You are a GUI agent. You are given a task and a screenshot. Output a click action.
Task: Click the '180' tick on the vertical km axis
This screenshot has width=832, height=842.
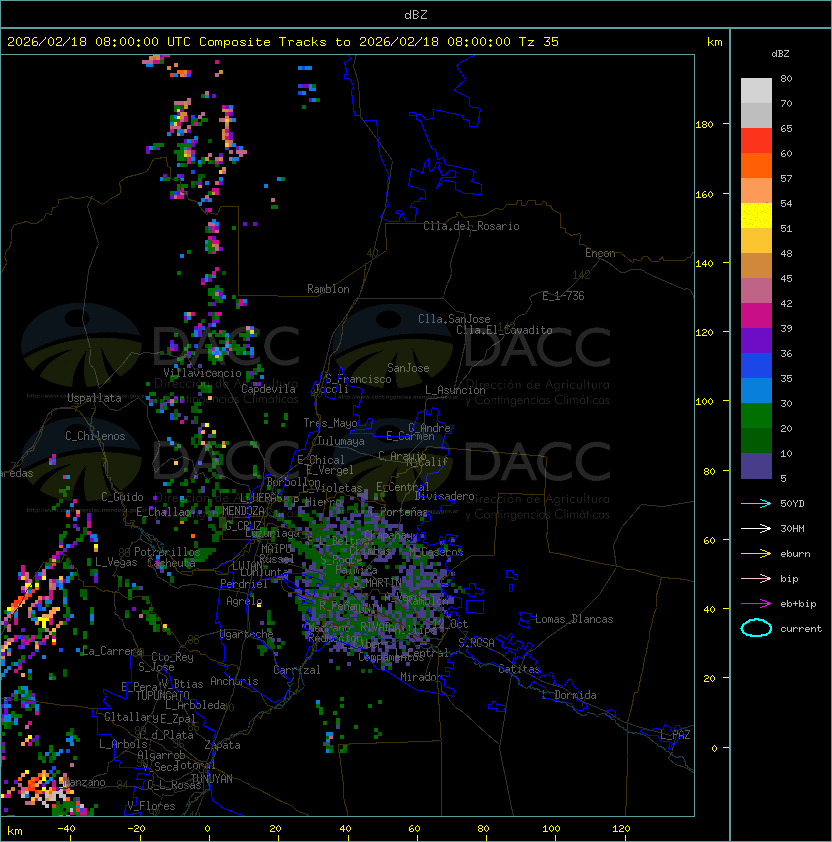(x=704, y=125)
